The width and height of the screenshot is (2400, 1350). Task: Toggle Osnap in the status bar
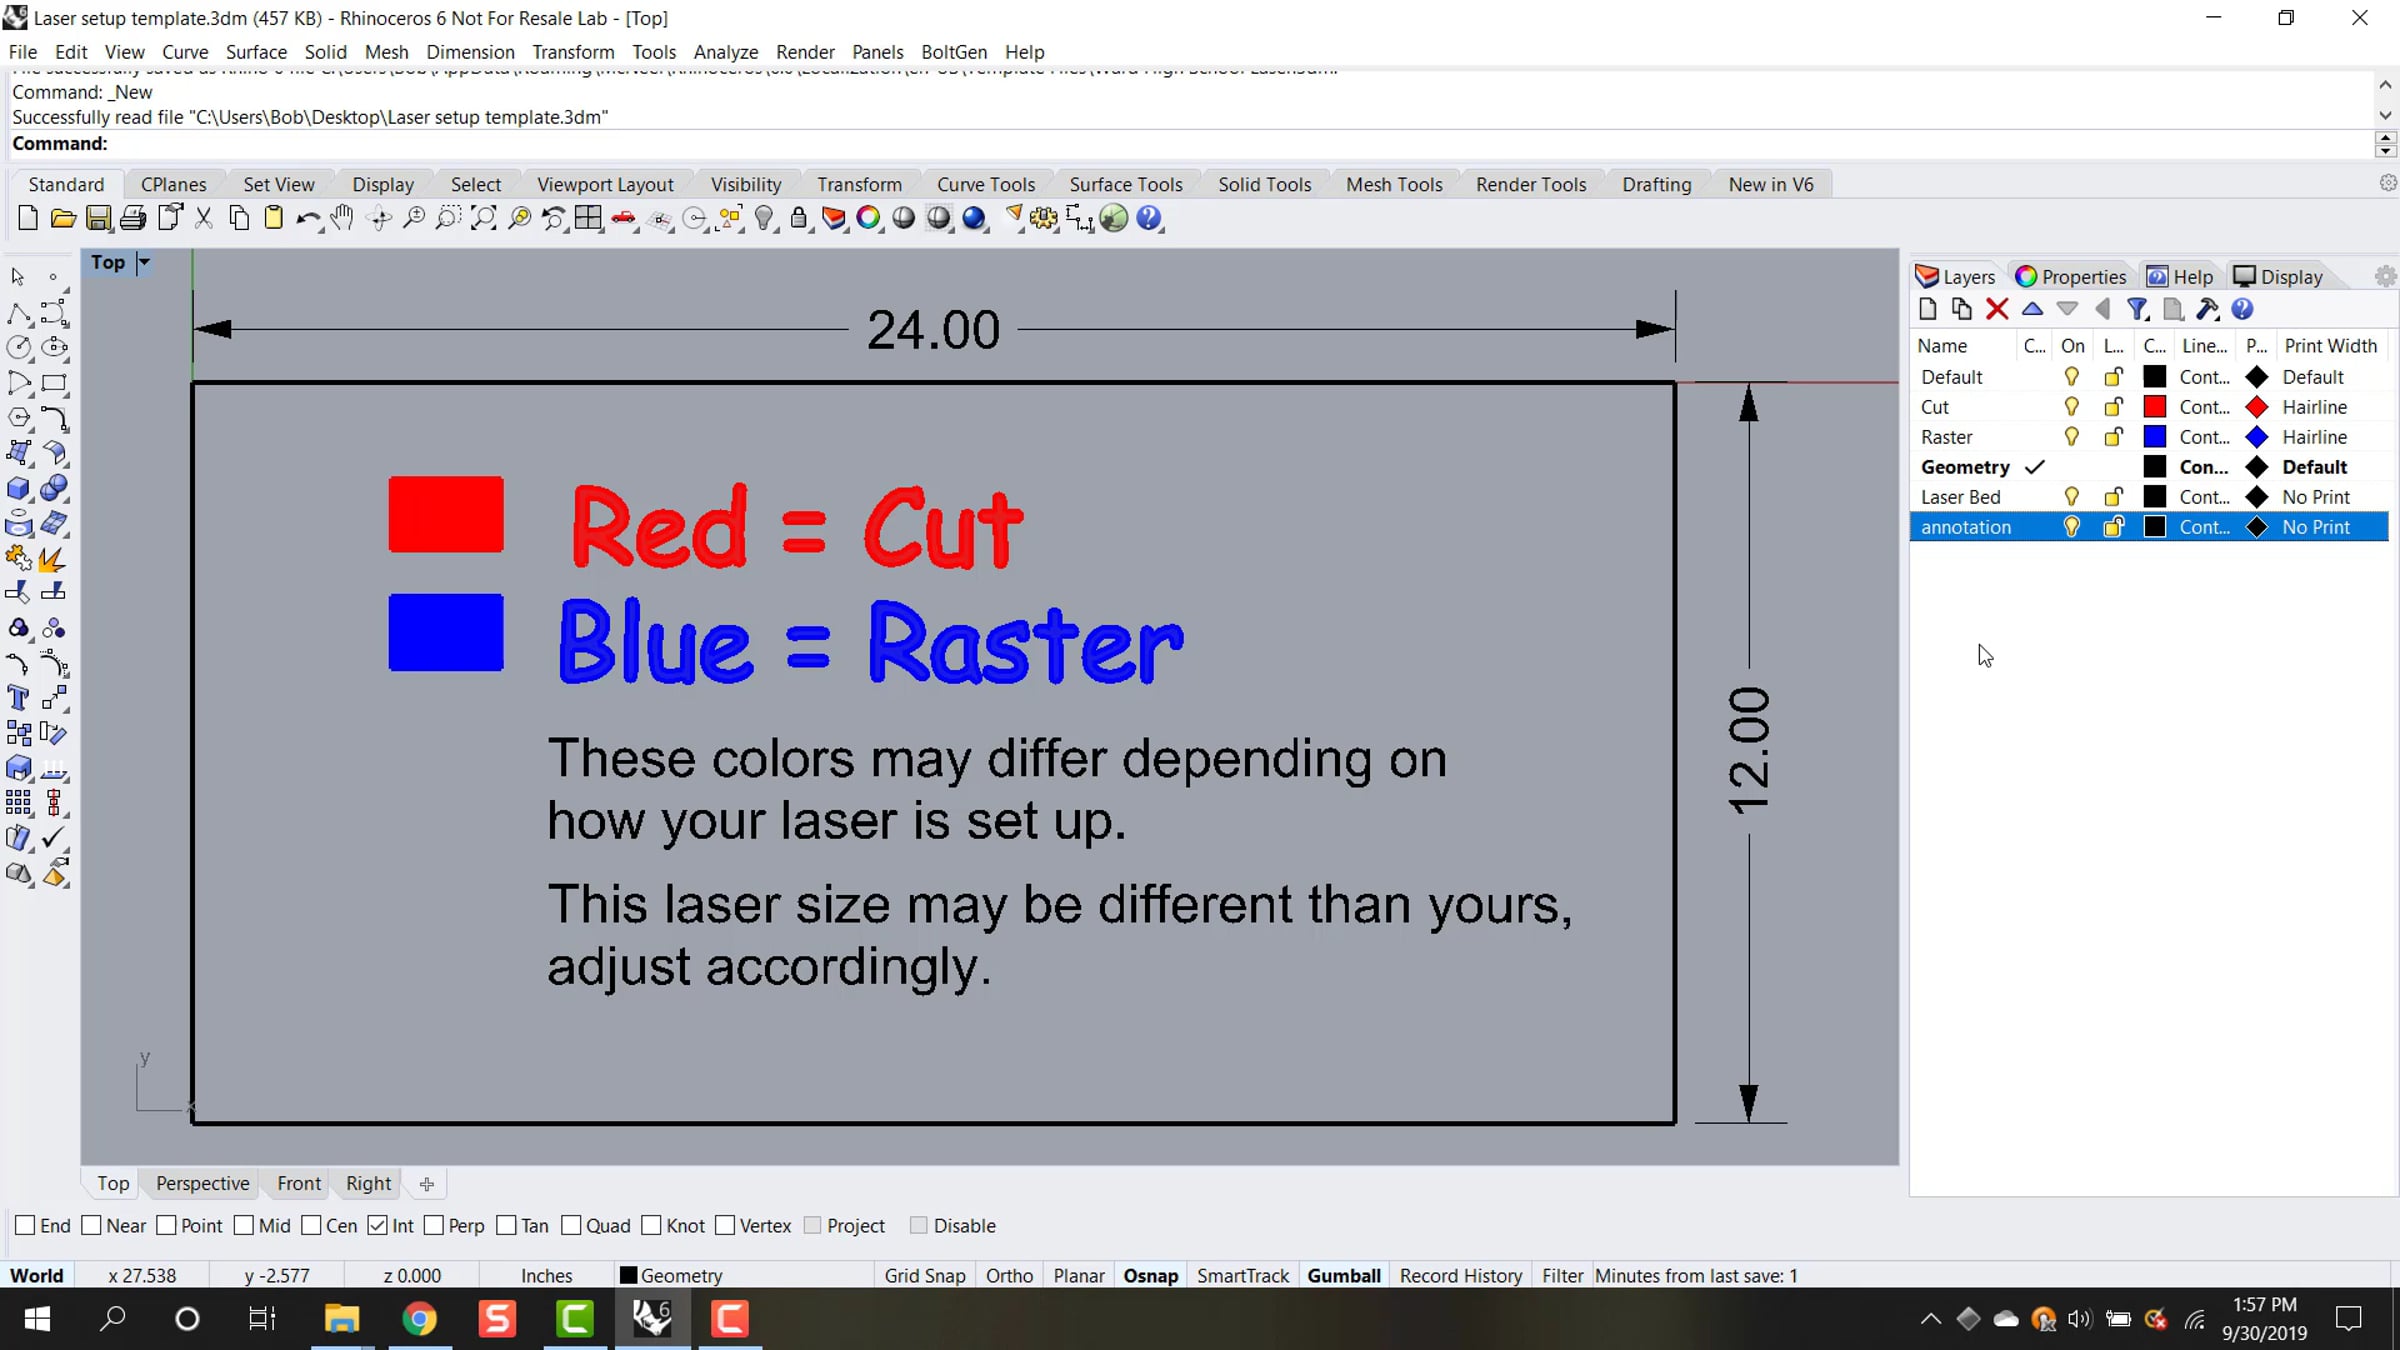coord(1150,1275)
